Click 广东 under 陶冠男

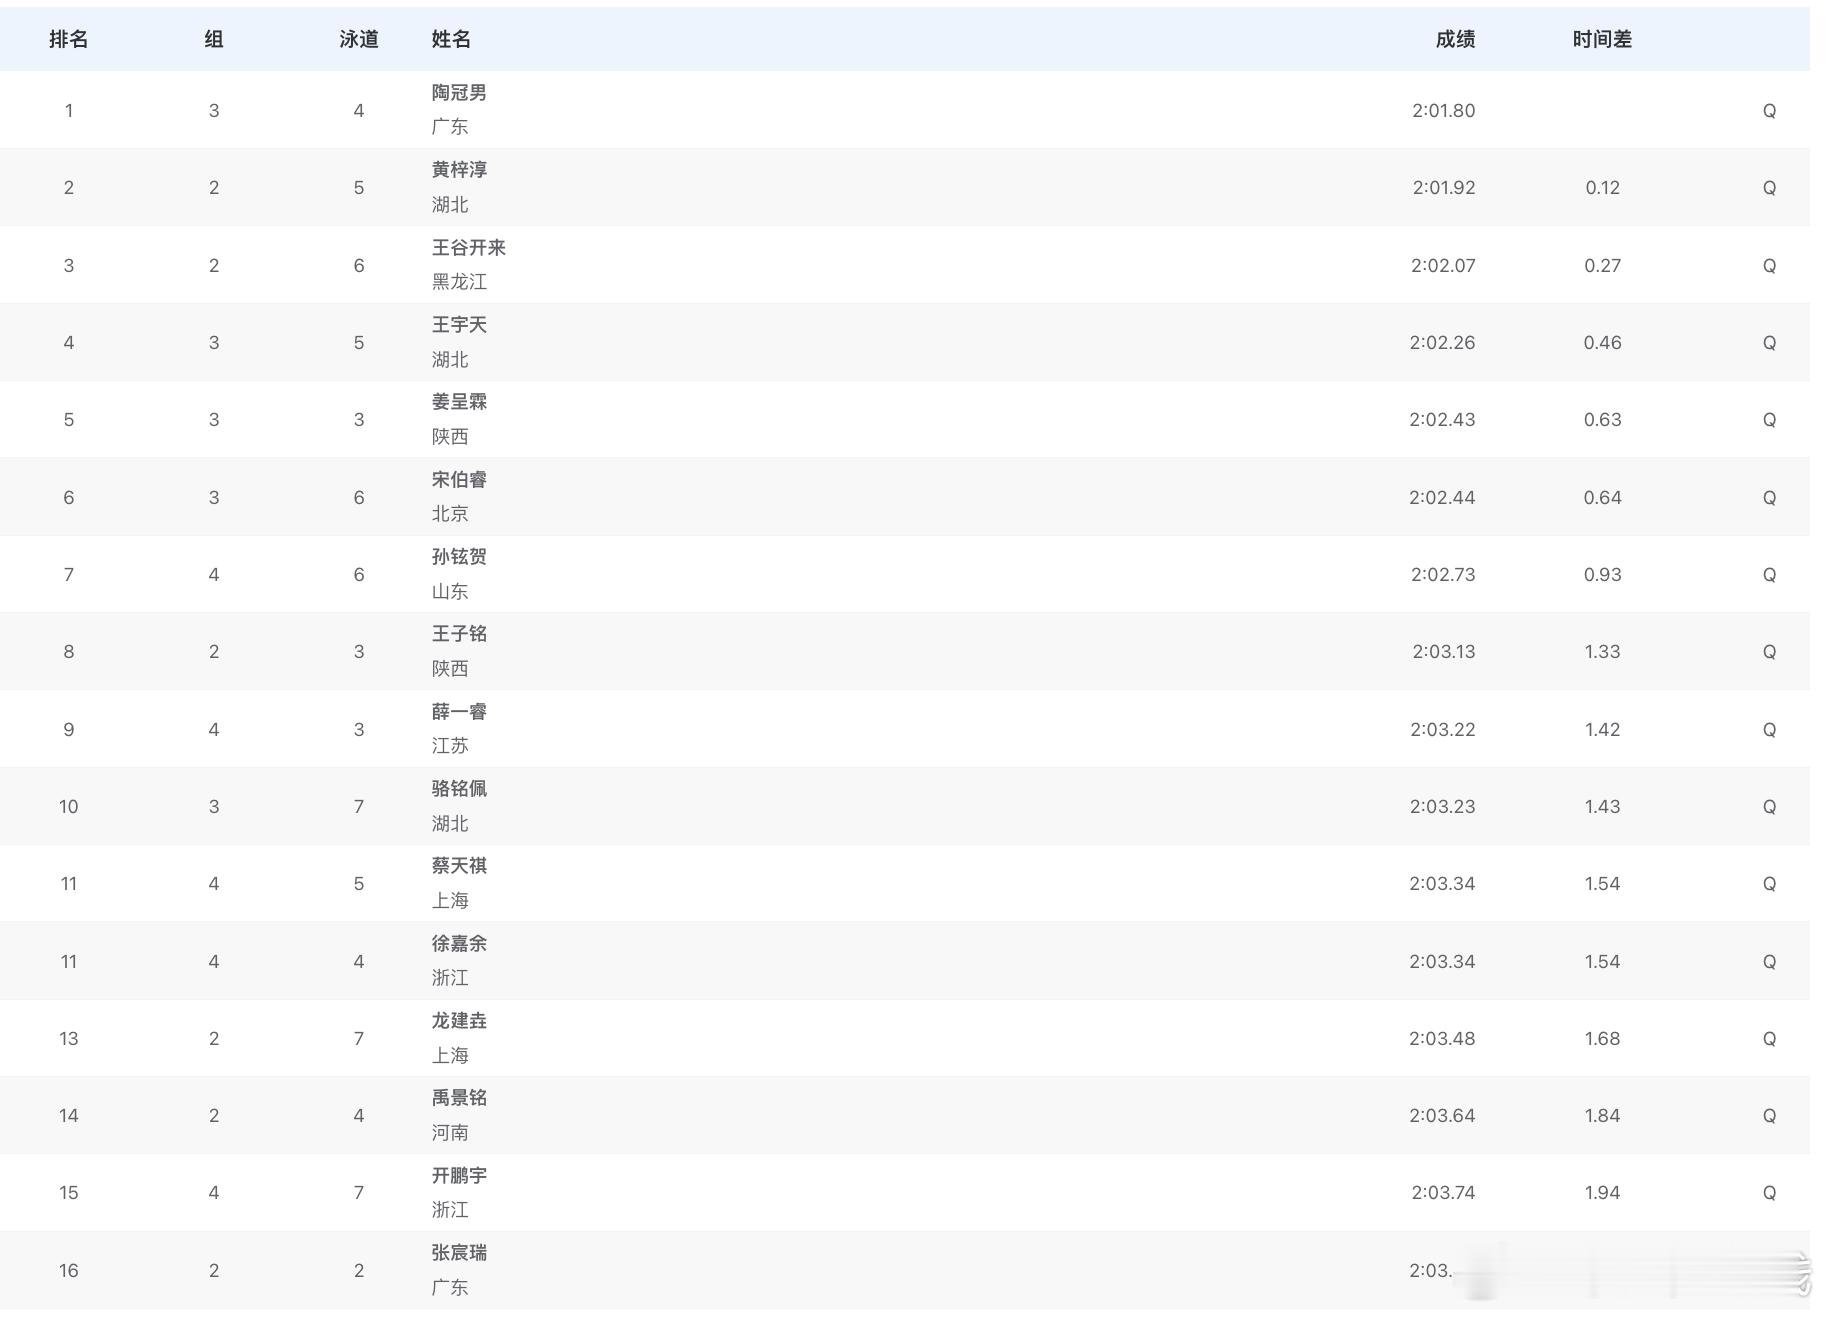450,127
